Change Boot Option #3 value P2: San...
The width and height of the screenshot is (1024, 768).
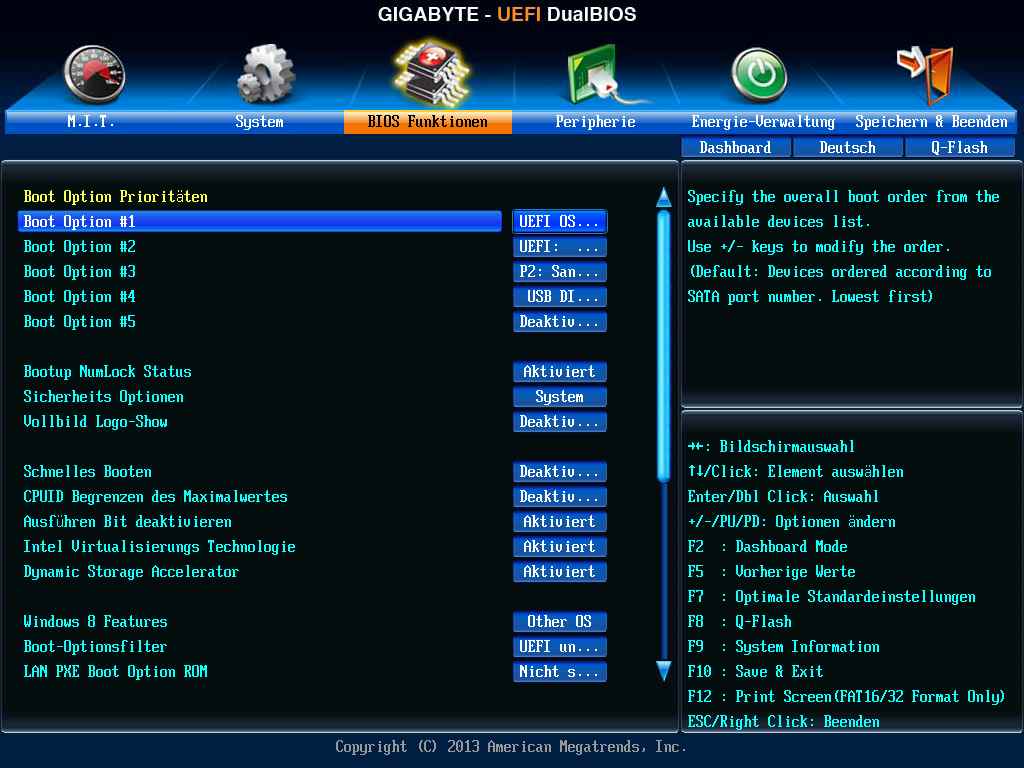pyautogui.click(x=560, y=272)
